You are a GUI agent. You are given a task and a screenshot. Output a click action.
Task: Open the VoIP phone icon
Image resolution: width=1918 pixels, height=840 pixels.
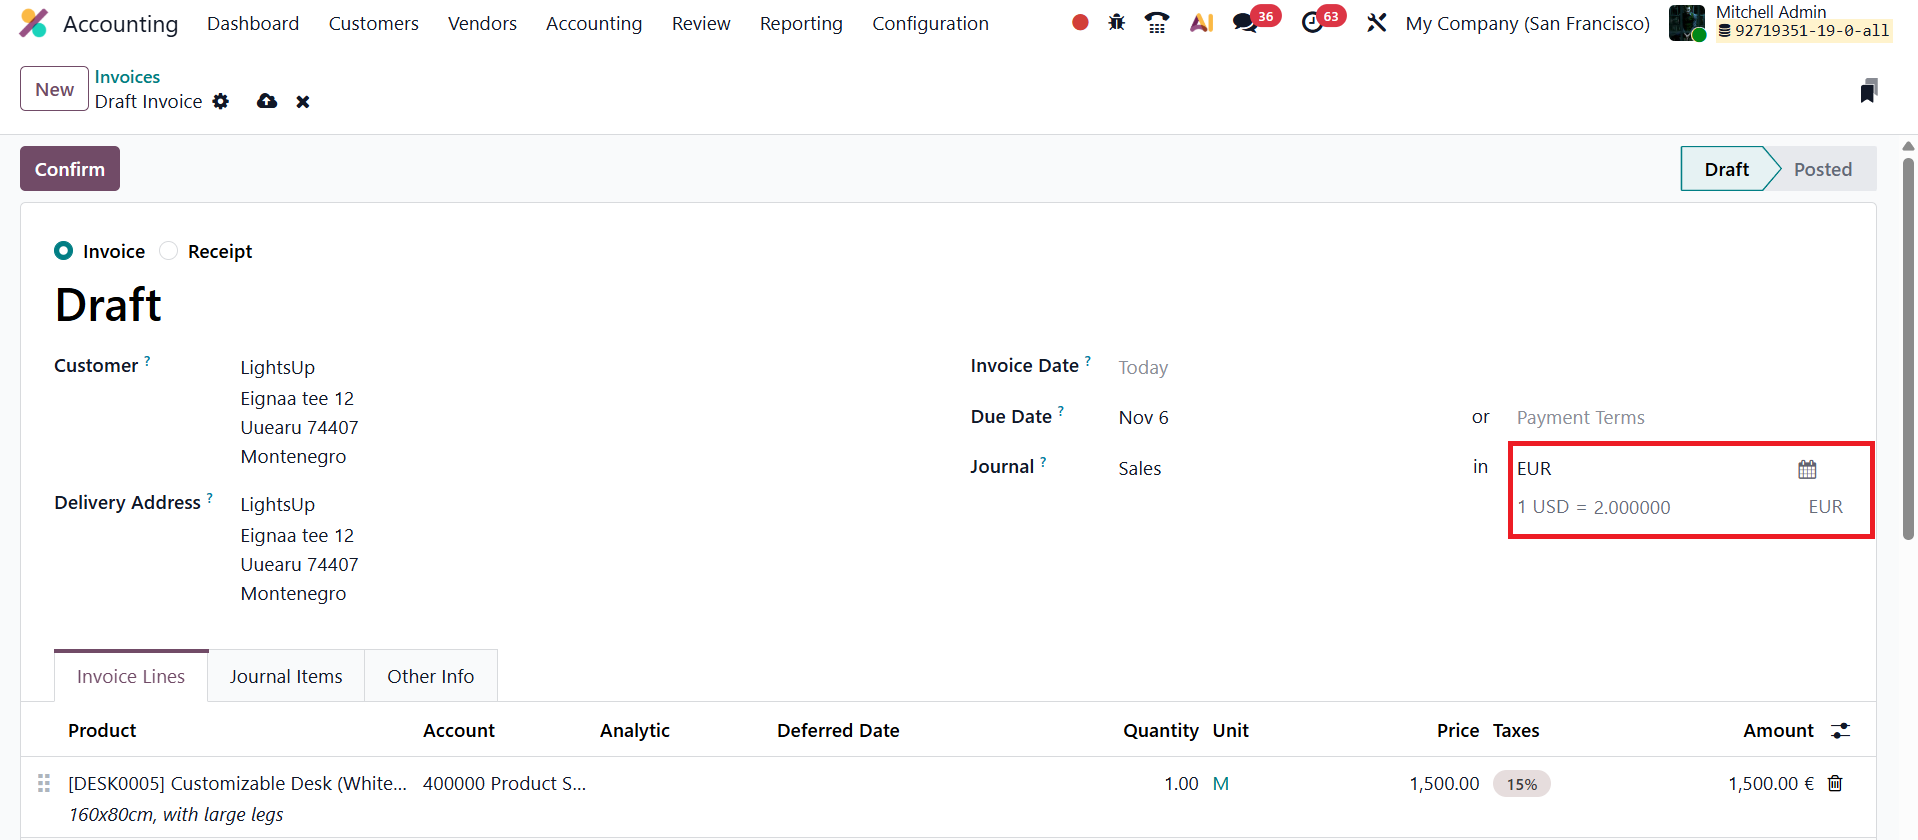coord(1156,22)
